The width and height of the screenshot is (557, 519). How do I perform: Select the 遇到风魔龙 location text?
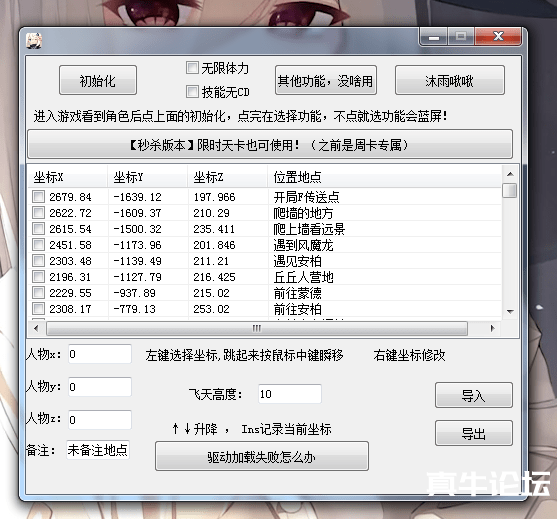(x=303, y=245)
